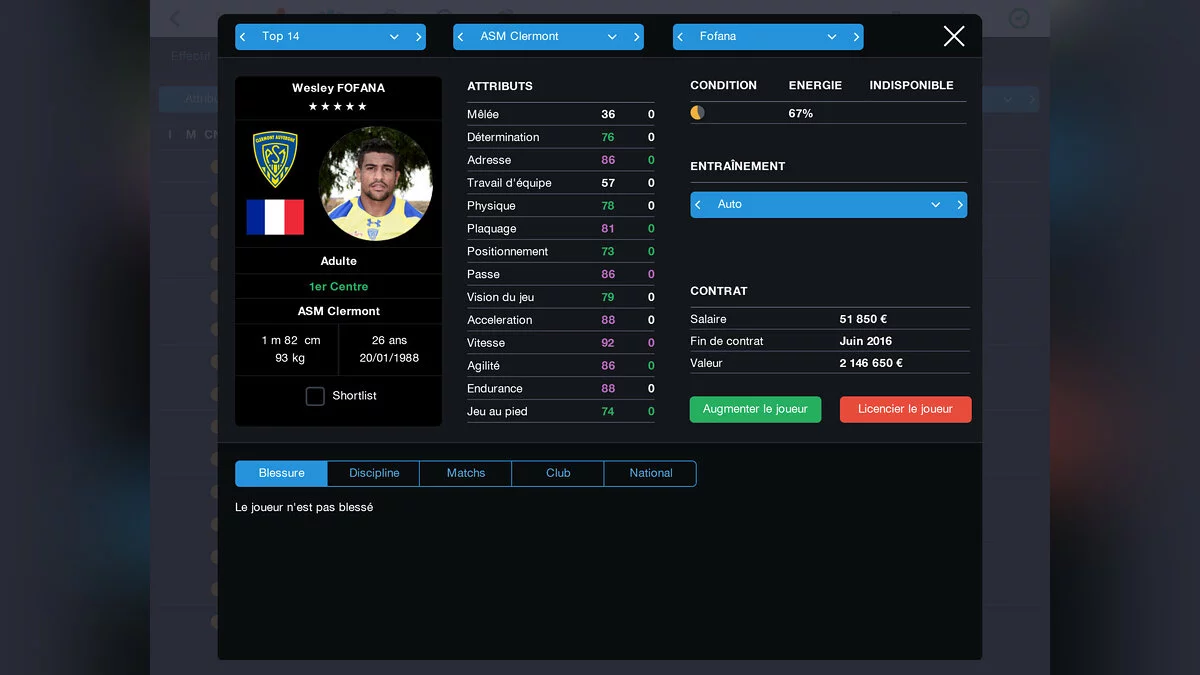
Task: Click Licencier le joueur button
Action: coord(905,409)
